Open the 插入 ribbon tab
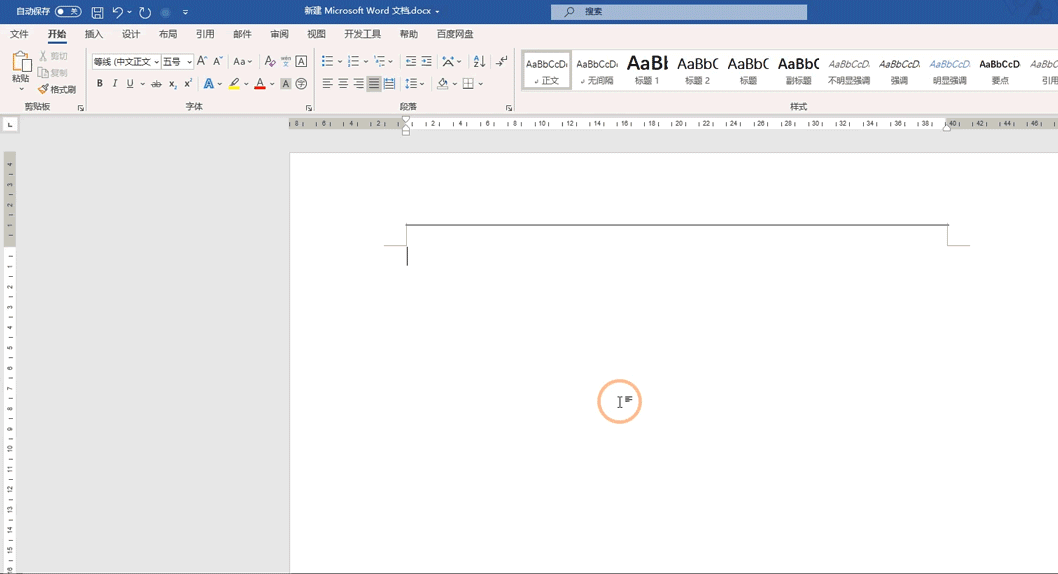 94,34
